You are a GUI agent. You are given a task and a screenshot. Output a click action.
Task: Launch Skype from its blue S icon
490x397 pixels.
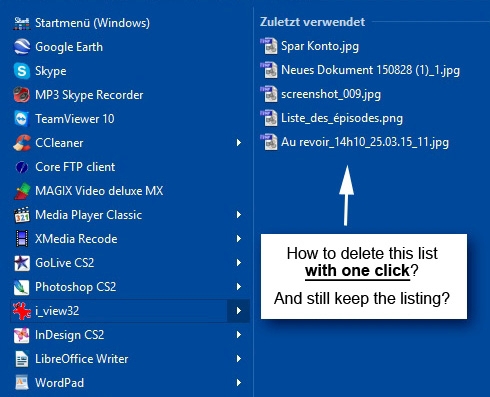coord(22,71)
